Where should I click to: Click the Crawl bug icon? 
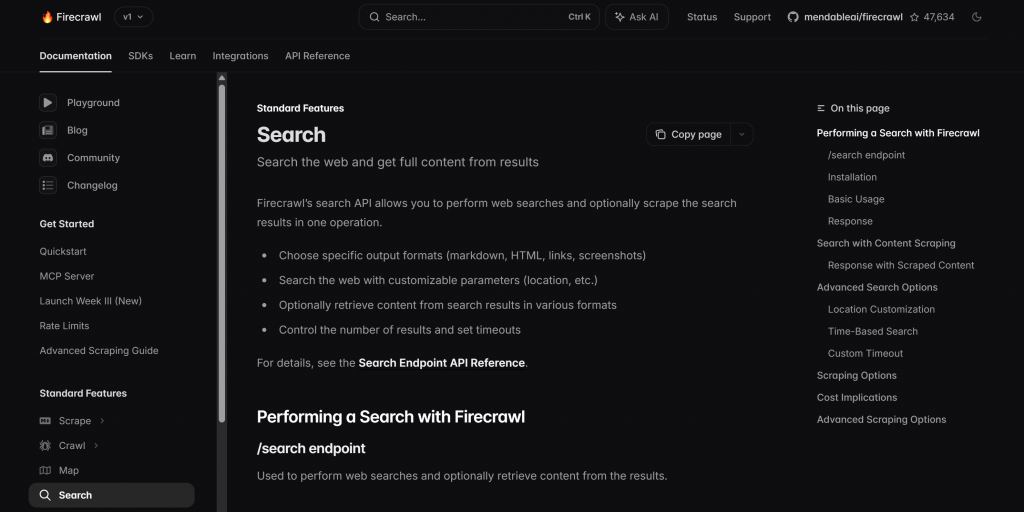(45, 445)
